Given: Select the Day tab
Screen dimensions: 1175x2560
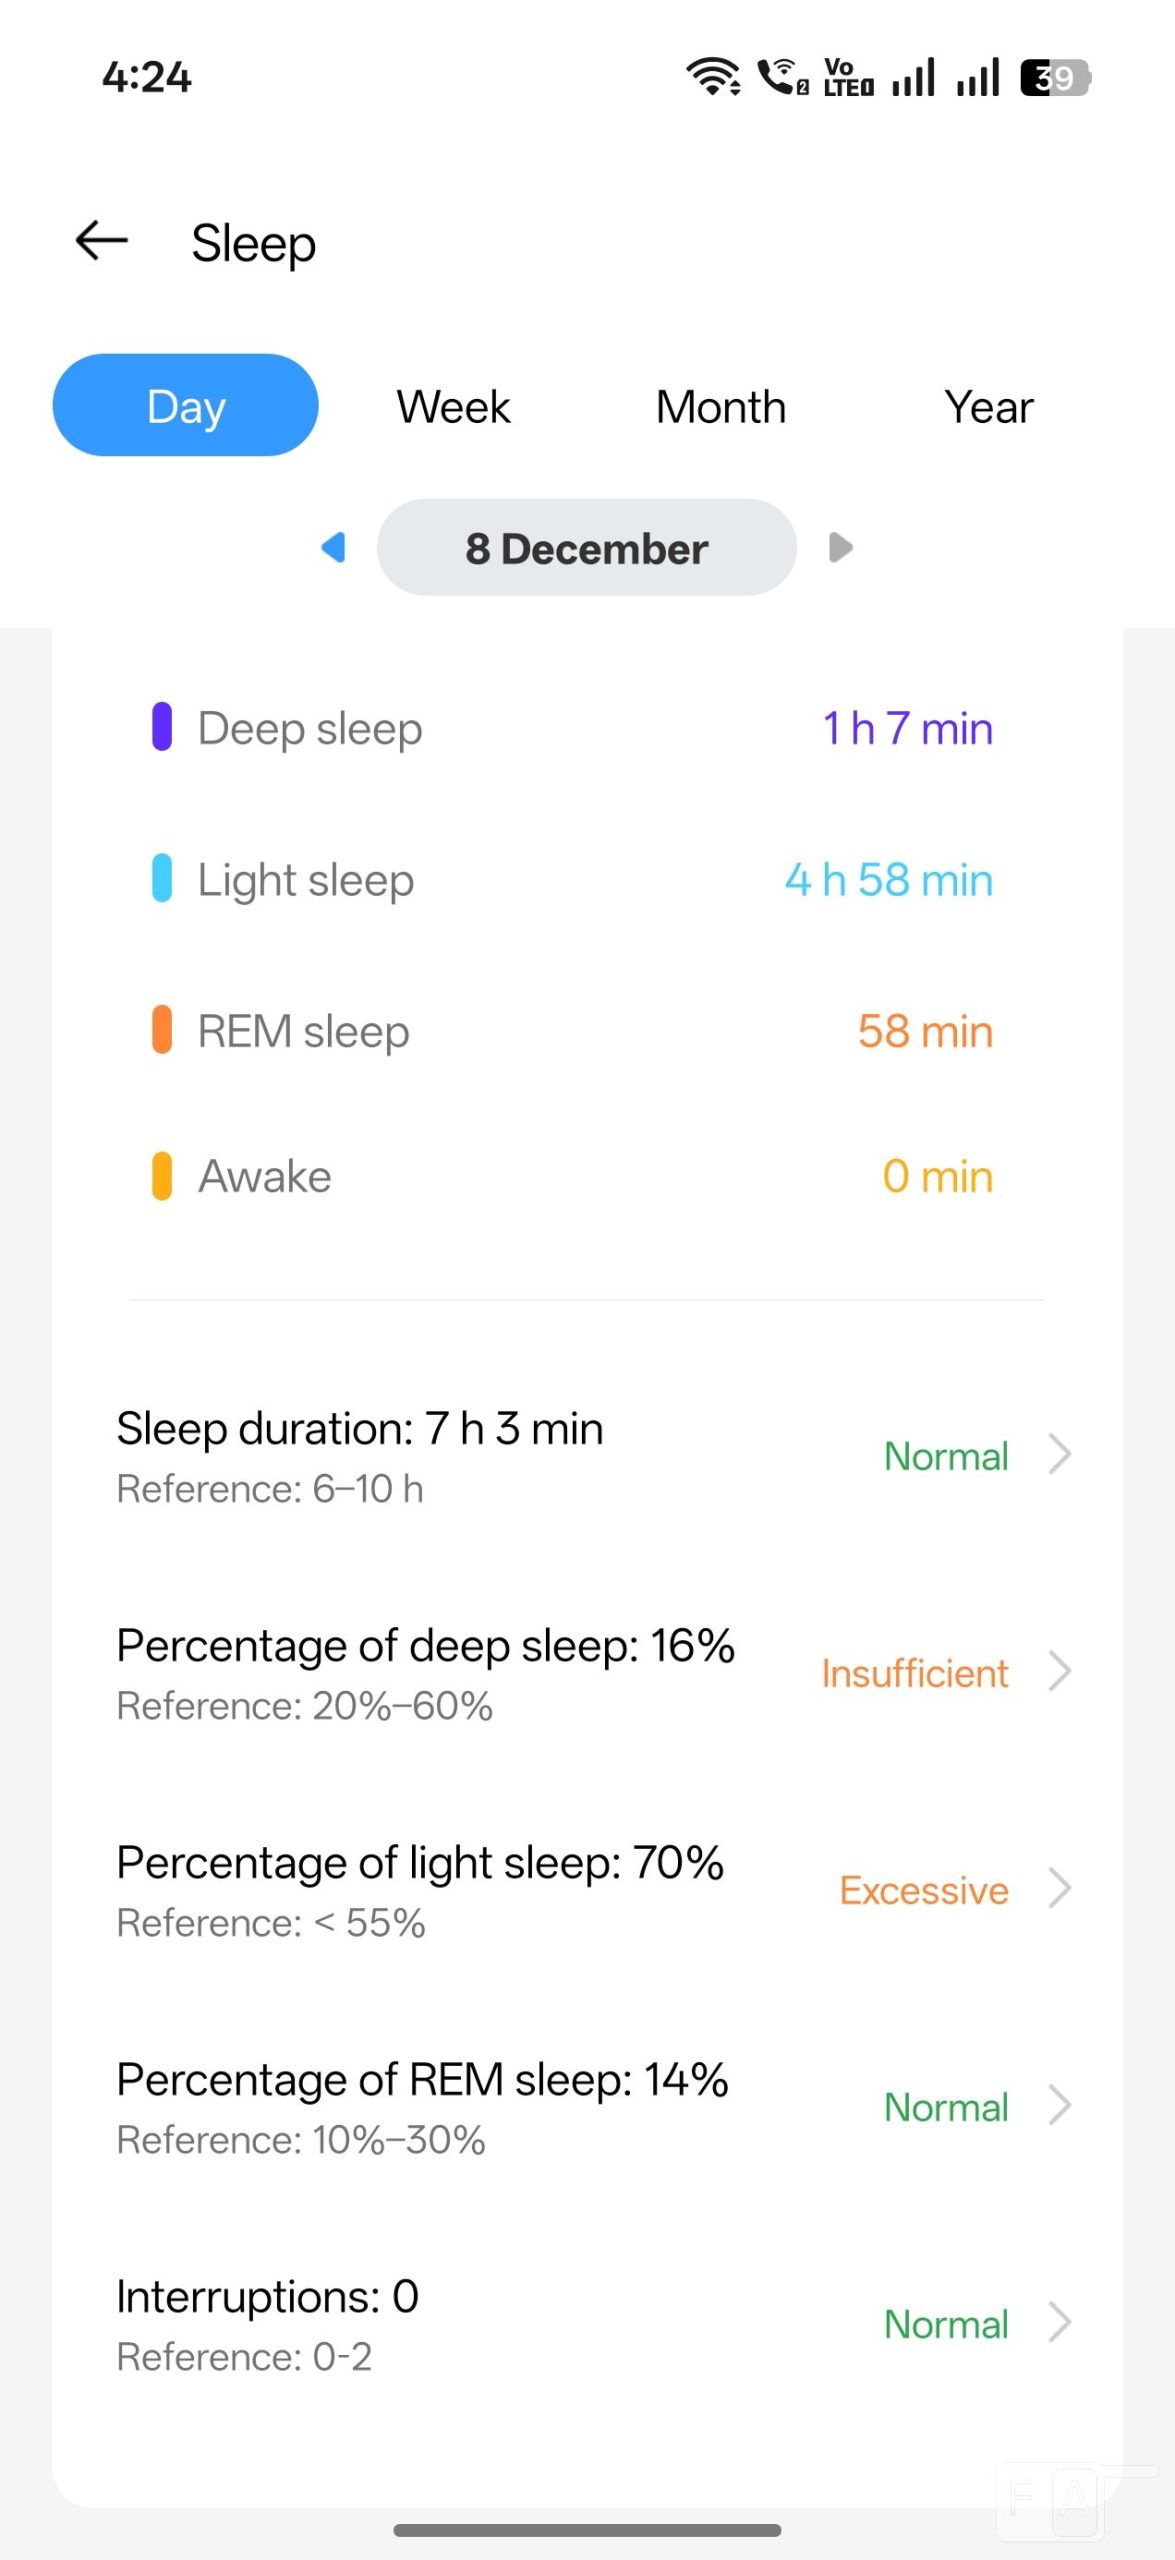Looking at the screenshot, I should pos(186,406).
